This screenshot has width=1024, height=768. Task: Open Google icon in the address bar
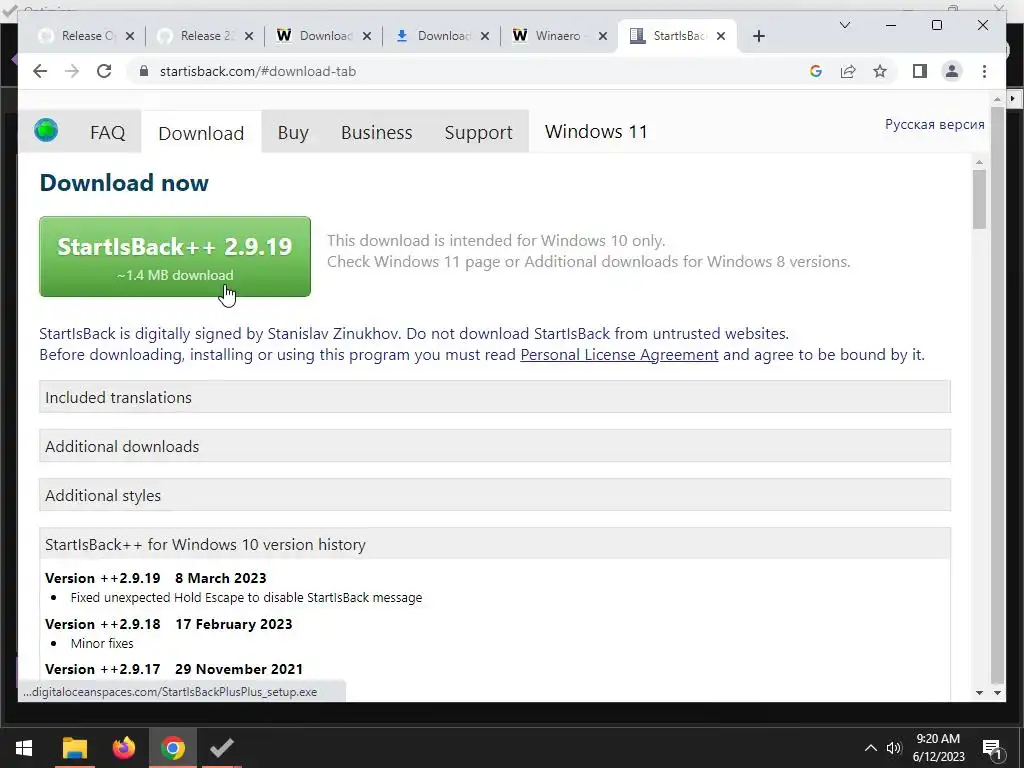point(816,71)
